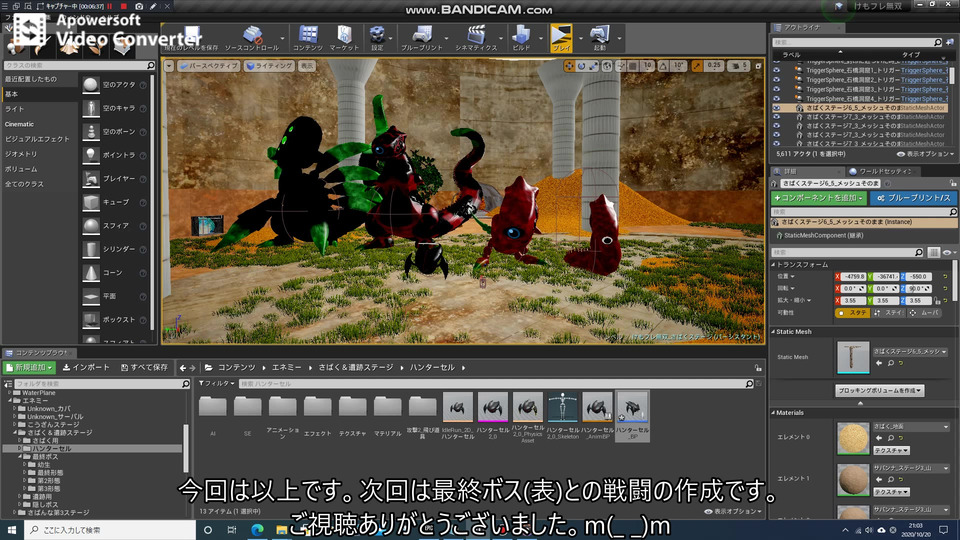Viewport: 960px width, 540px height.
Task: Select StaticMeshComponent (継承) in component list
Action: pyautogui.click(x=823, y=235)
